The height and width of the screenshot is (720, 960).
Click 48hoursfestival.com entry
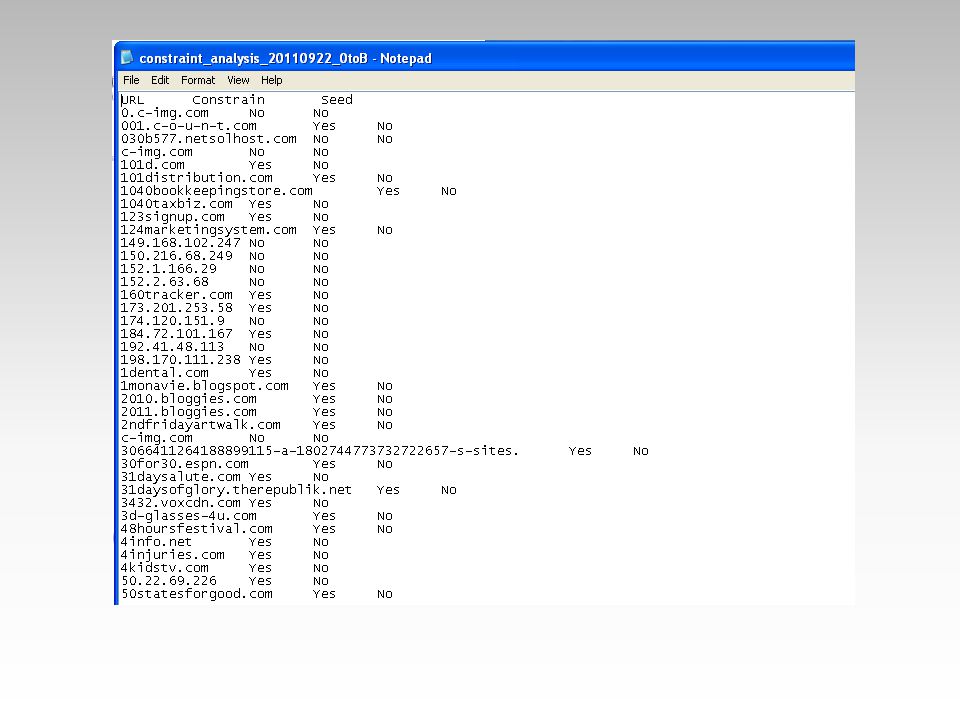pos(197,529)
